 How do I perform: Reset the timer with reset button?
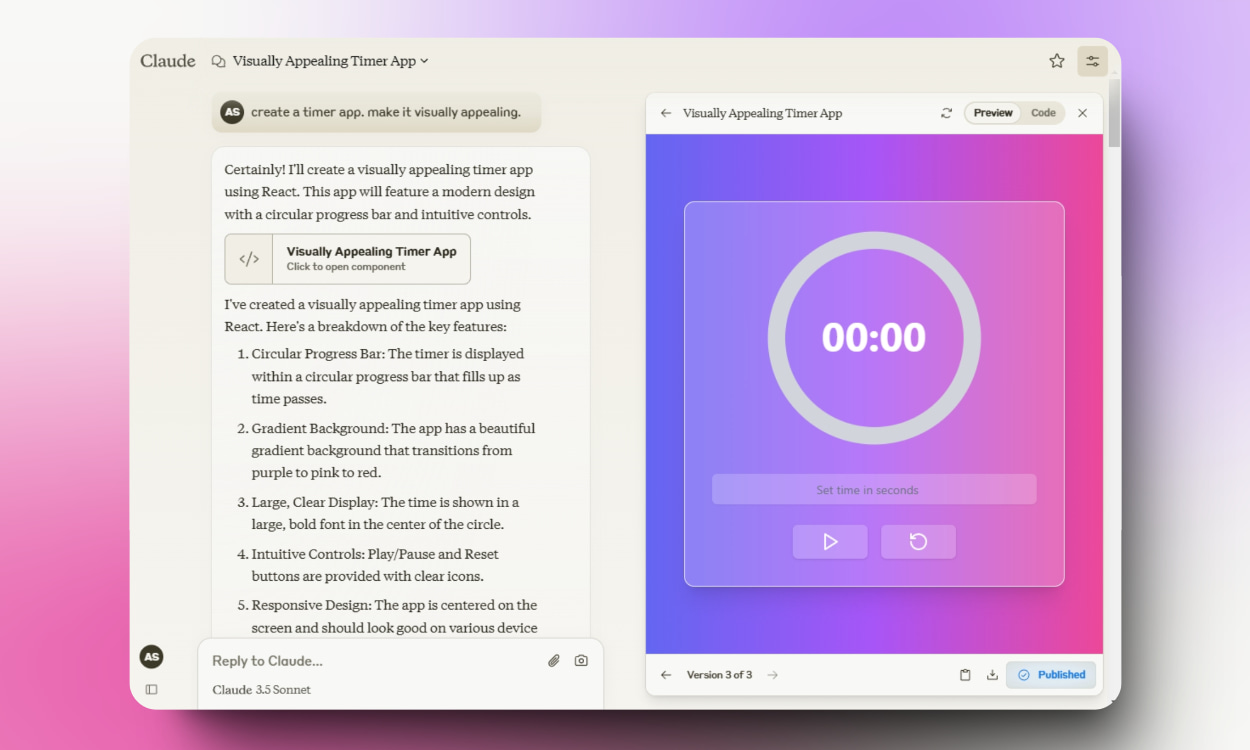[918, 542]
